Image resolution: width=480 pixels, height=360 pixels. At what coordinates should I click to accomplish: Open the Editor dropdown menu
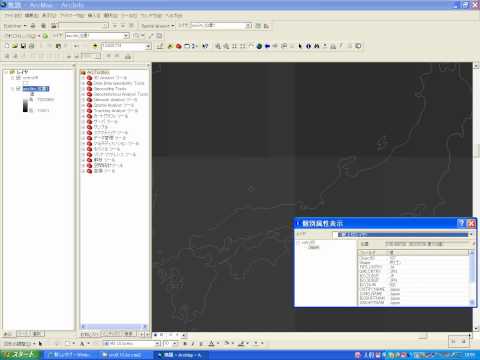[15, 26]
